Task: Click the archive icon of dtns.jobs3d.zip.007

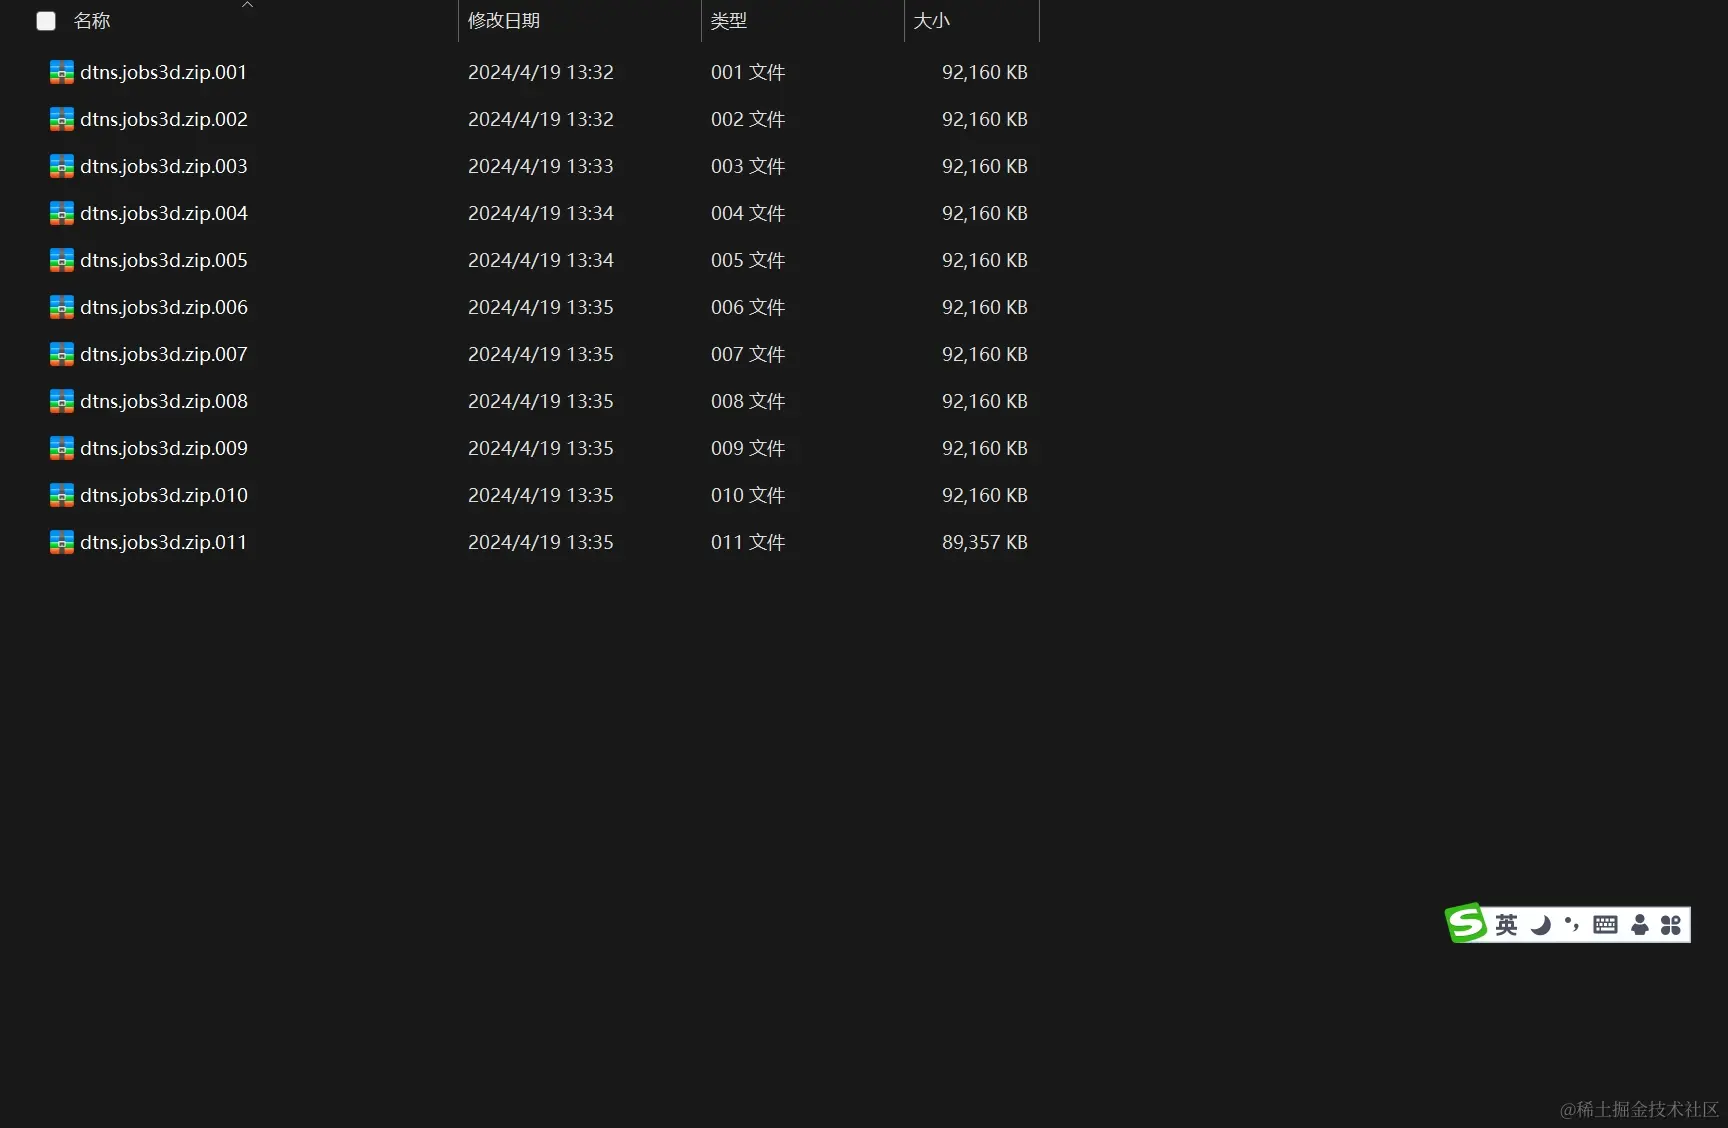Action: [62, 354]
